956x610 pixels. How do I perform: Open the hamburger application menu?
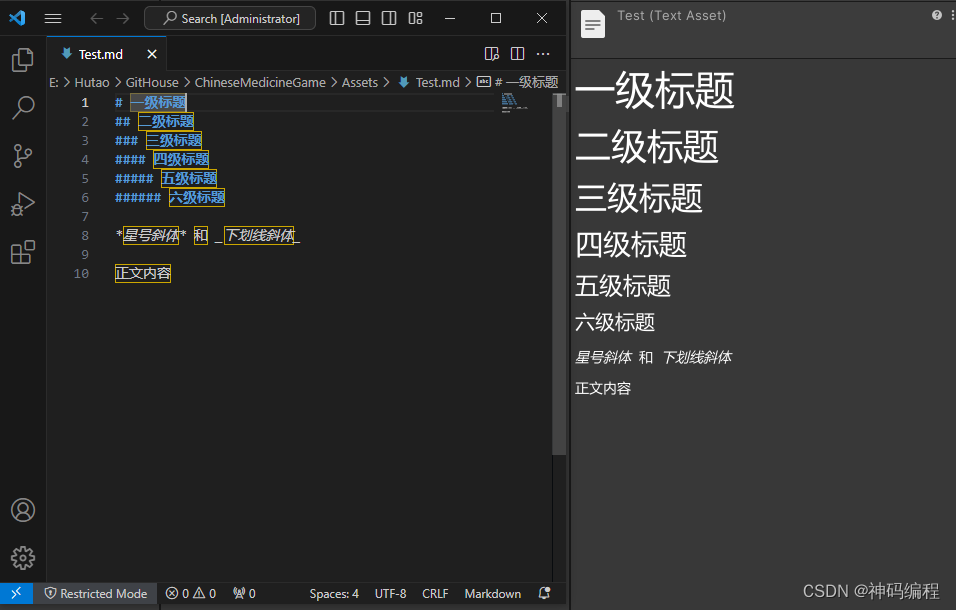(x=53, y=18)
